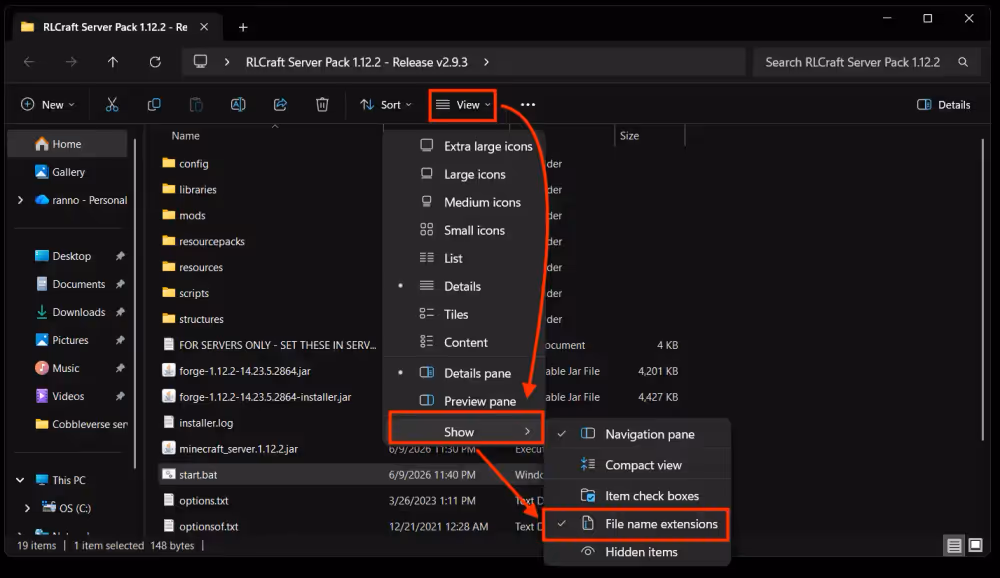Enable Compact view option

point(636,465)
